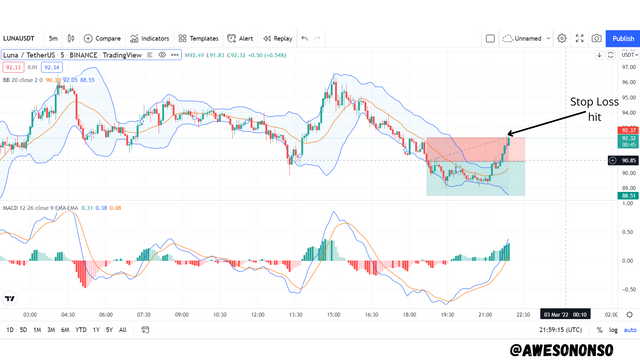Click the Compare symbol plus icon

click(x=88, y=38)
